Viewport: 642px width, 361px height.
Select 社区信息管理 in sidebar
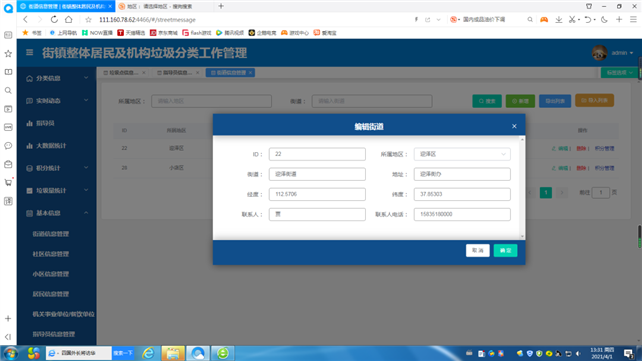[51, 254]
